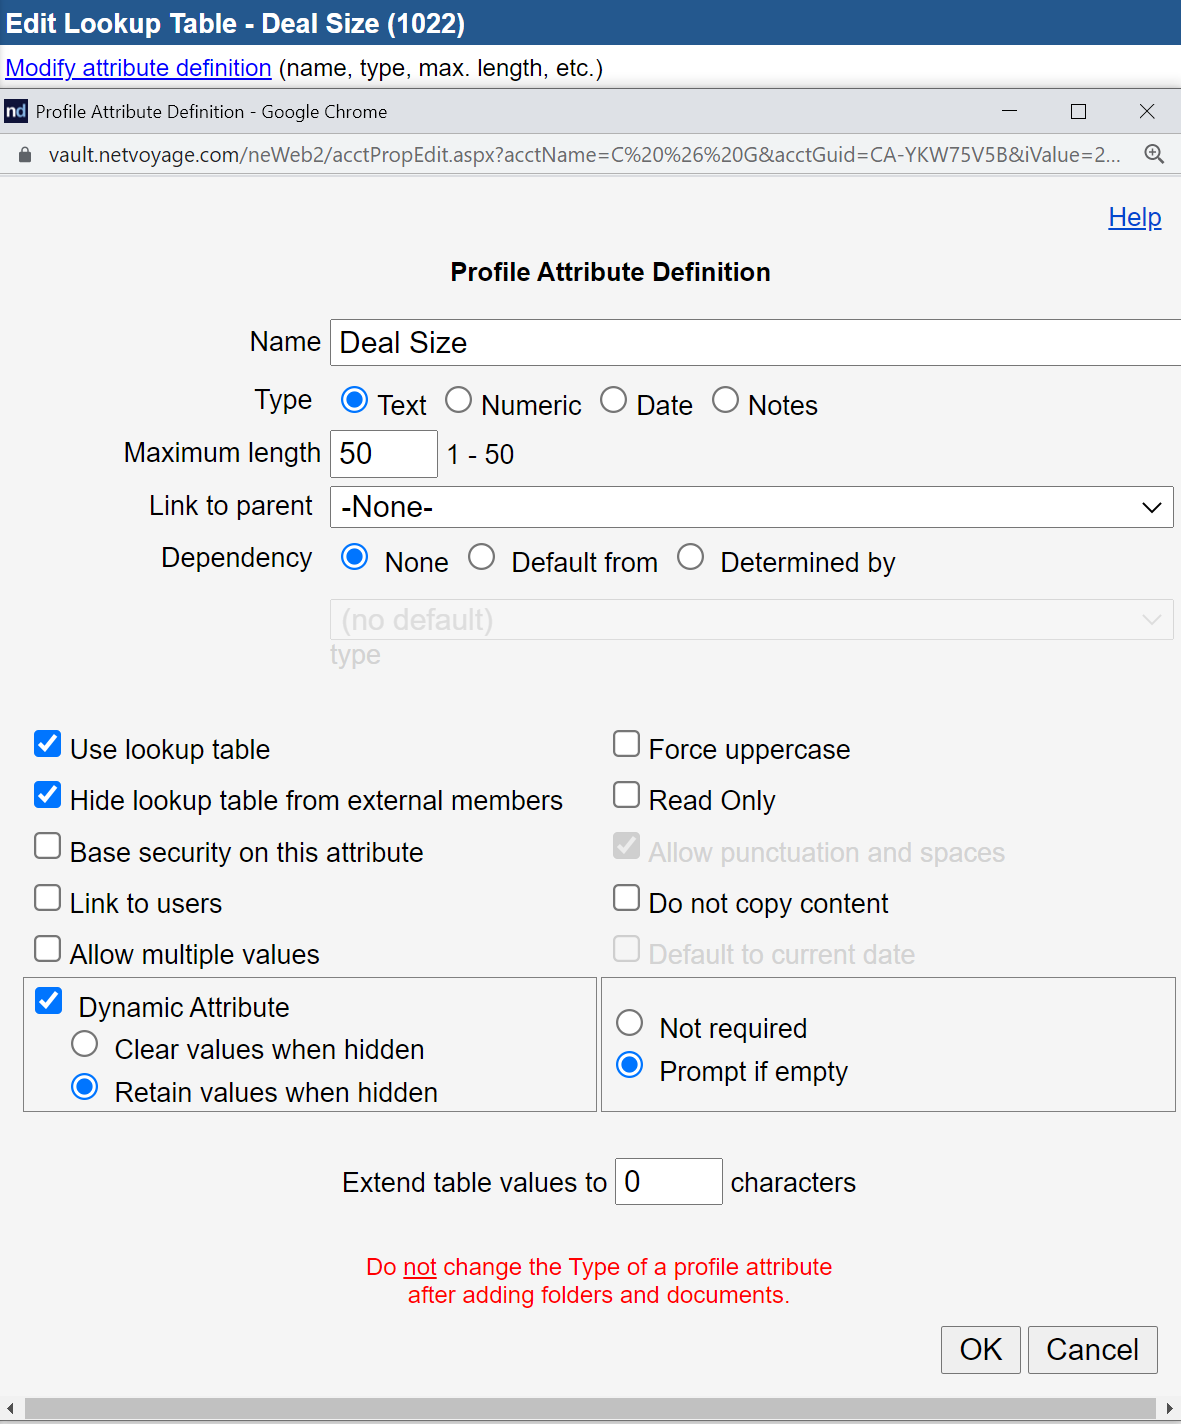
Task: Check Link to users
Action: pyautogui.click(x=47, y=897)
